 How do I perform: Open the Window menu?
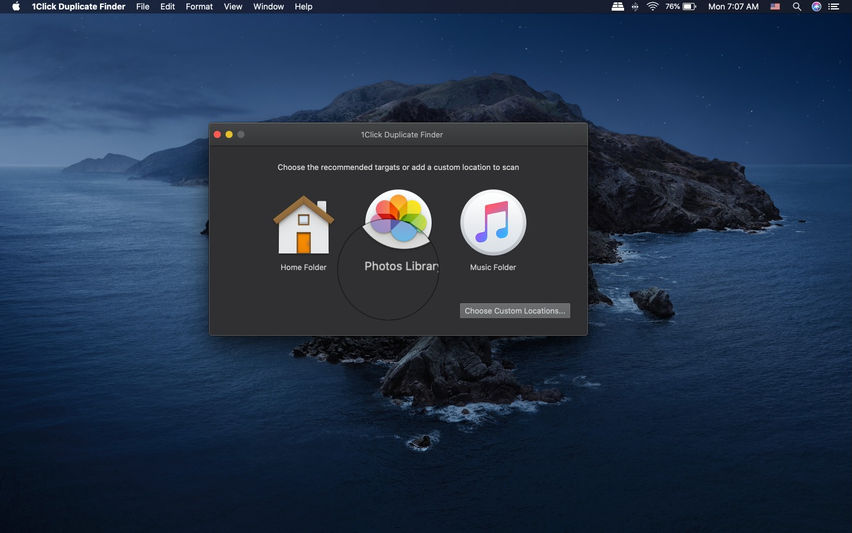[268, 7]
